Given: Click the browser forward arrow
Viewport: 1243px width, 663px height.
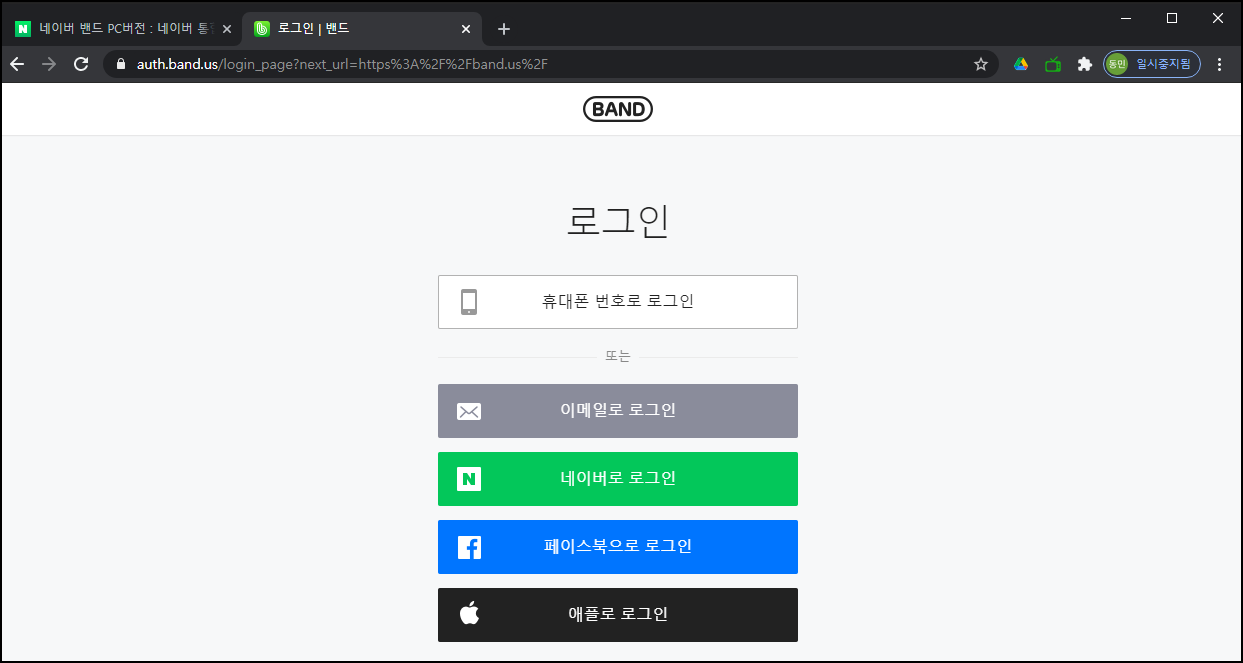Looking at the screenshot, I should pos(49,64).
